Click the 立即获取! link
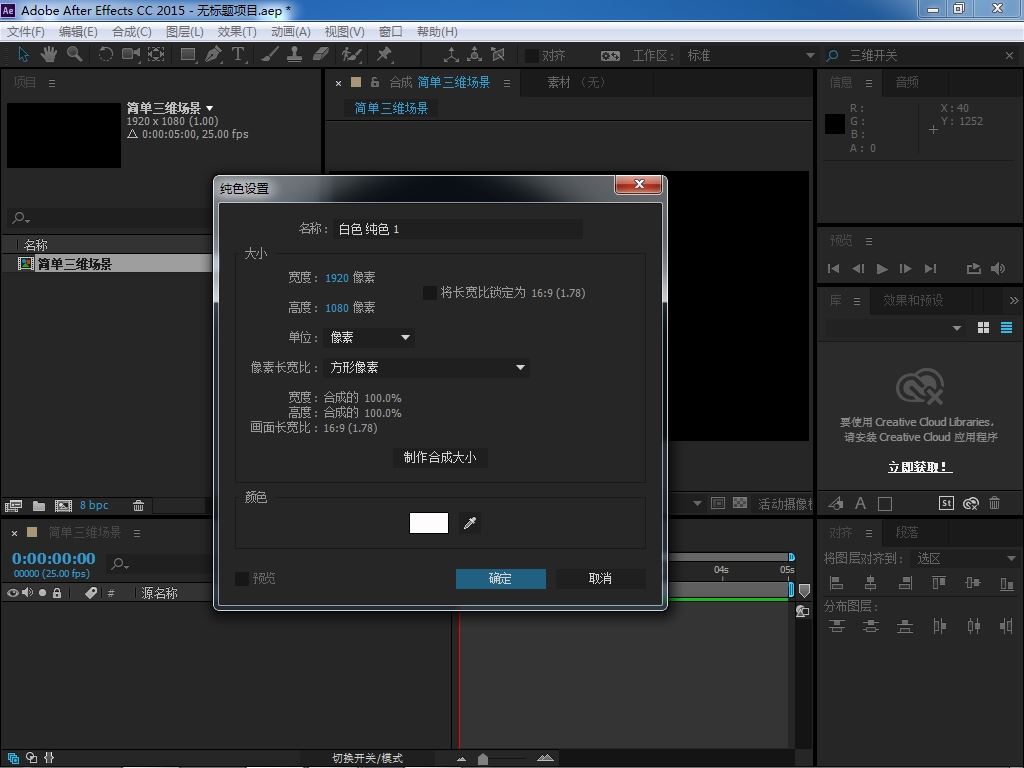 tap(920, 467)
